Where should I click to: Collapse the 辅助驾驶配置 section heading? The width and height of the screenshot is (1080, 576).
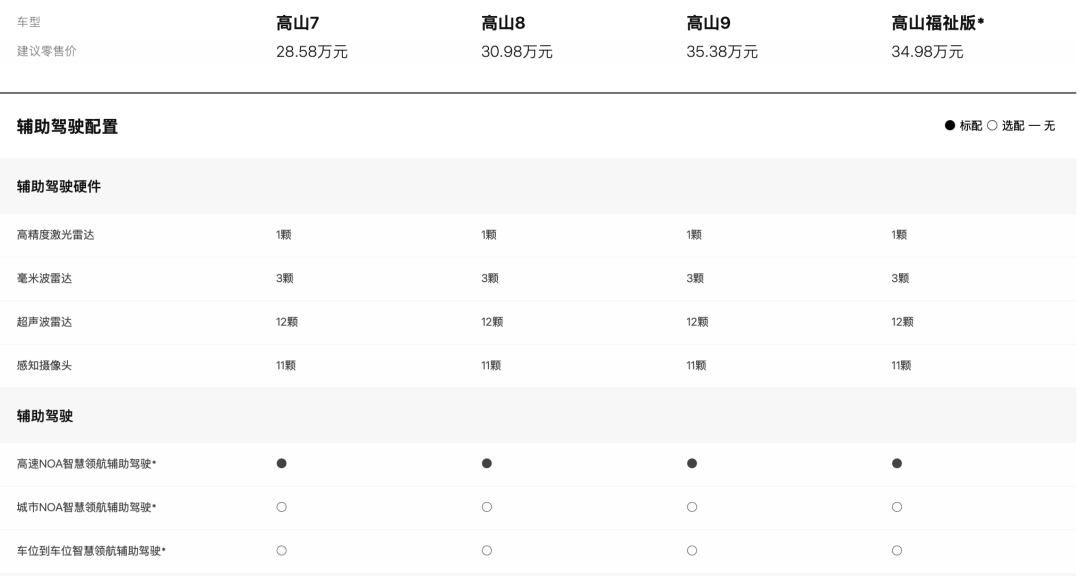pyautogui.click(x=68, y=127)
